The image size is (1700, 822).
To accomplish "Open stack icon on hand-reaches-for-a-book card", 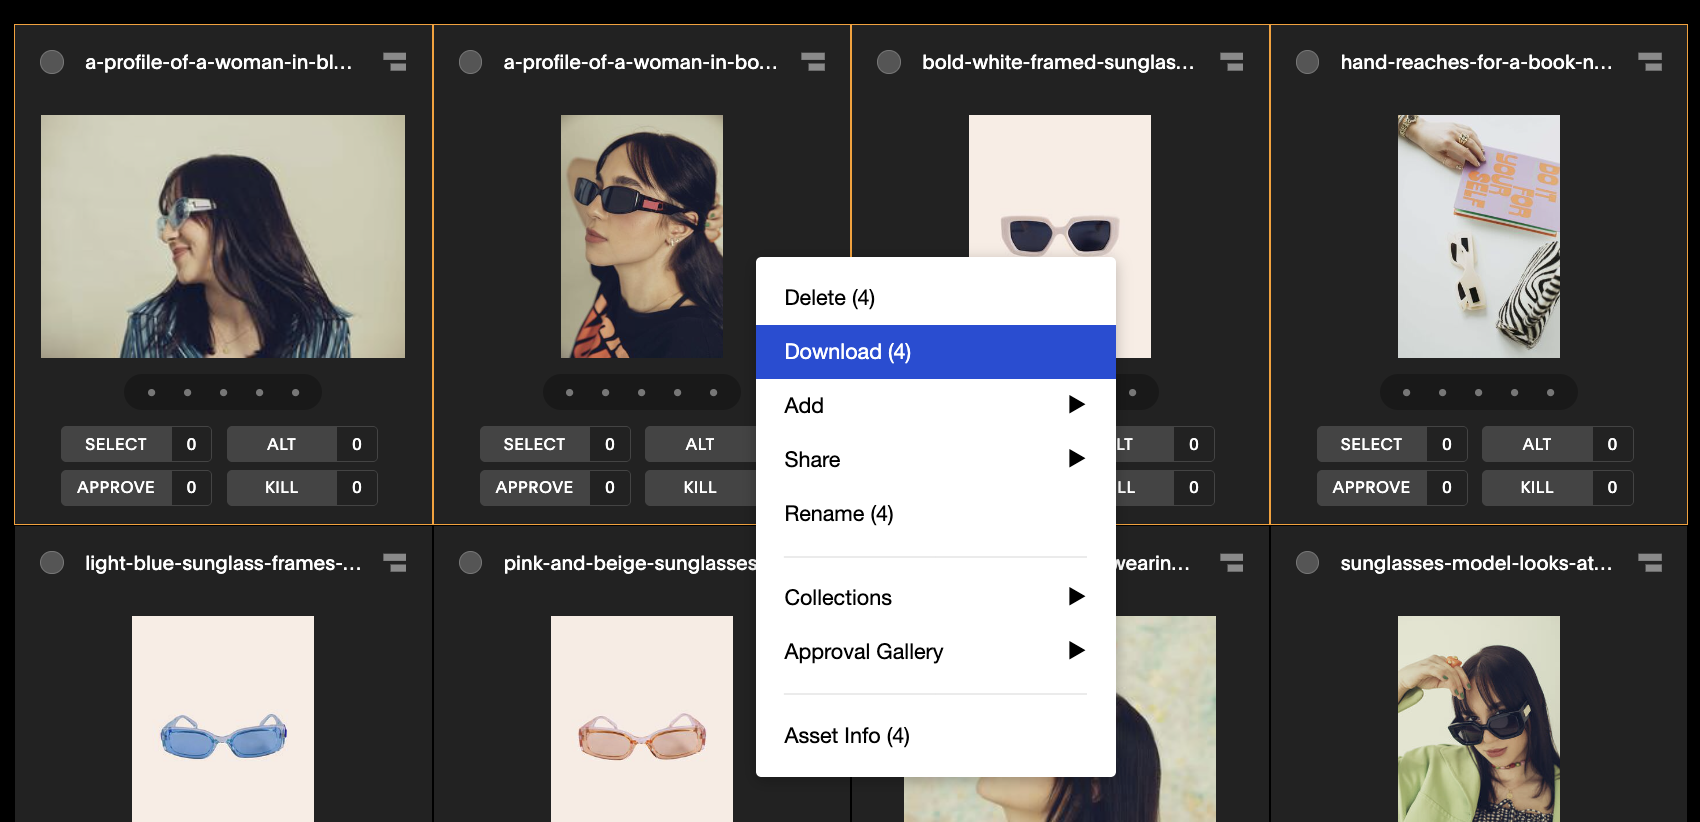I will tap(1650, 62).
